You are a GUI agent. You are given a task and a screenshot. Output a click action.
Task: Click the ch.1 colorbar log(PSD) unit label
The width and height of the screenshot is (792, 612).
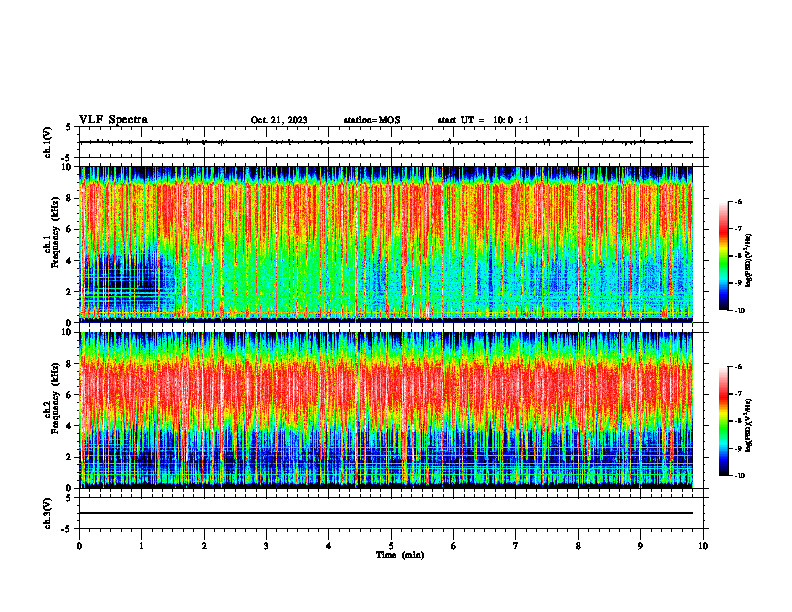click(x=749, y=260)
